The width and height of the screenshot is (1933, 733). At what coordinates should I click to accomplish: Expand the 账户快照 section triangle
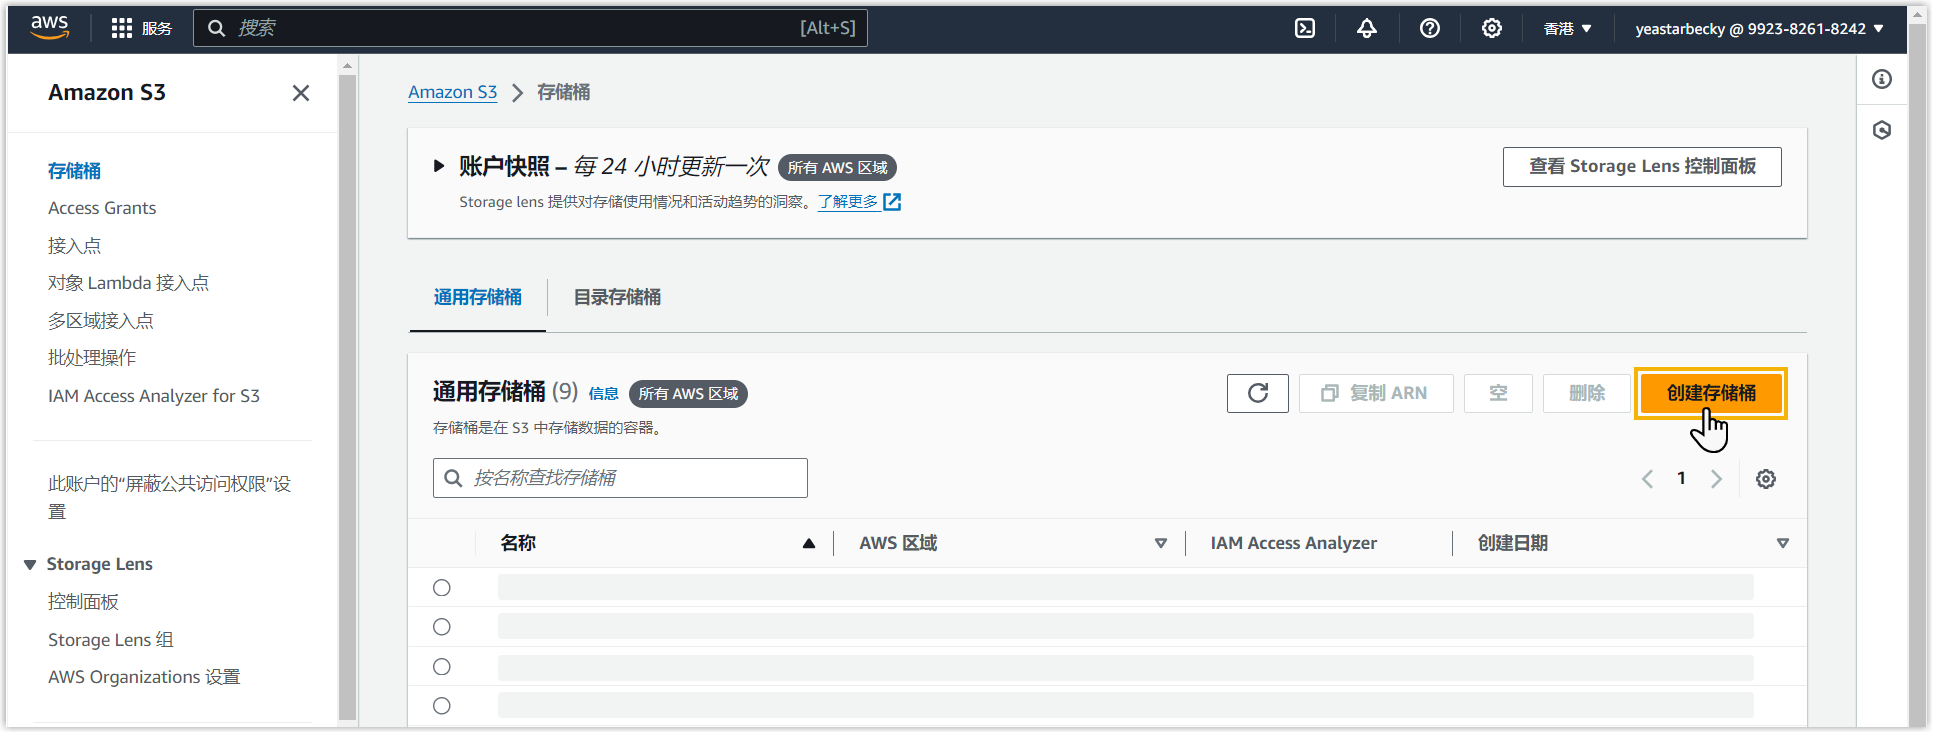[x=438, y=167]
